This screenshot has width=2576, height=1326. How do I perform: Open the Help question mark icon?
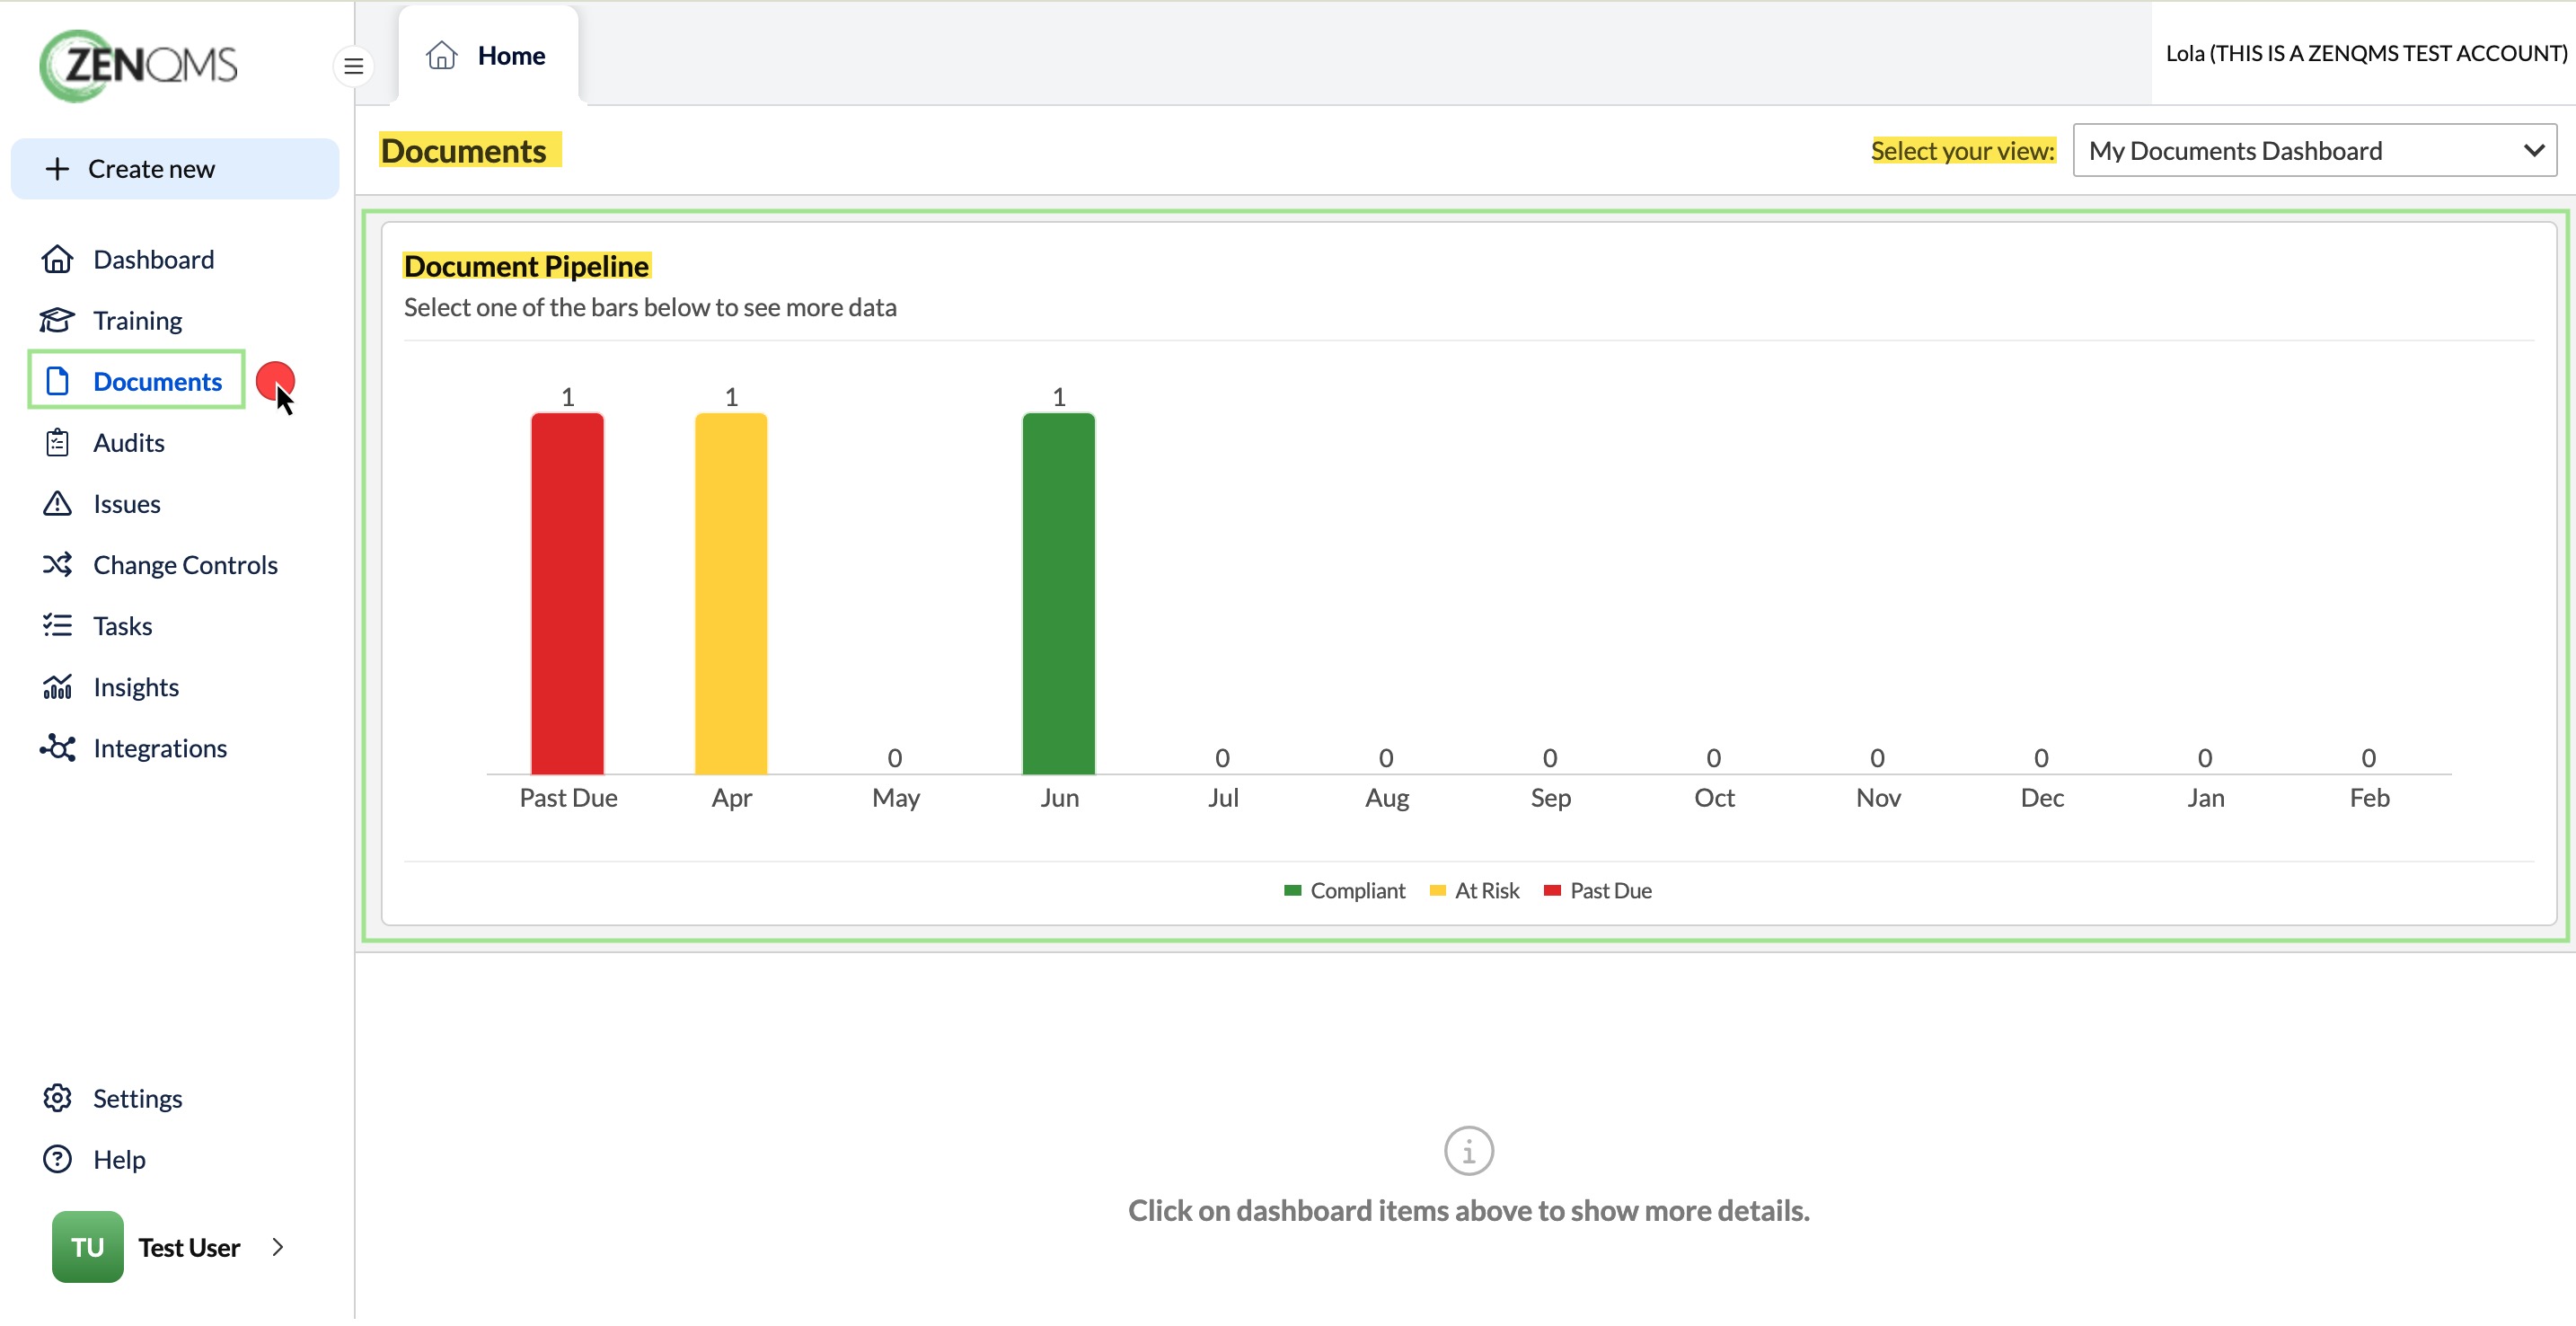pyautogui.click(x=57, y=1160)
